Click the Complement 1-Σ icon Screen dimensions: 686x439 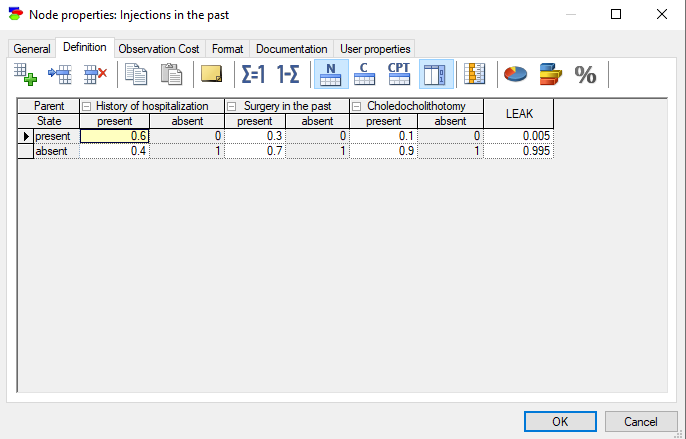click(x=288, y=74)
